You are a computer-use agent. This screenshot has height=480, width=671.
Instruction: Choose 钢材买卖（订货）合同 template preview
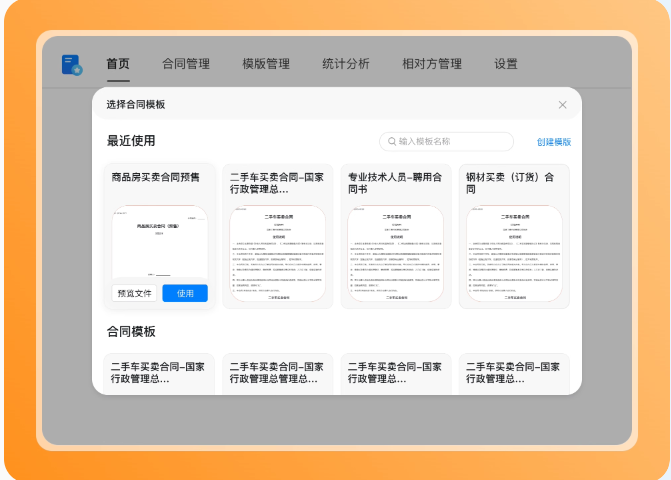[x=514, y=253]
